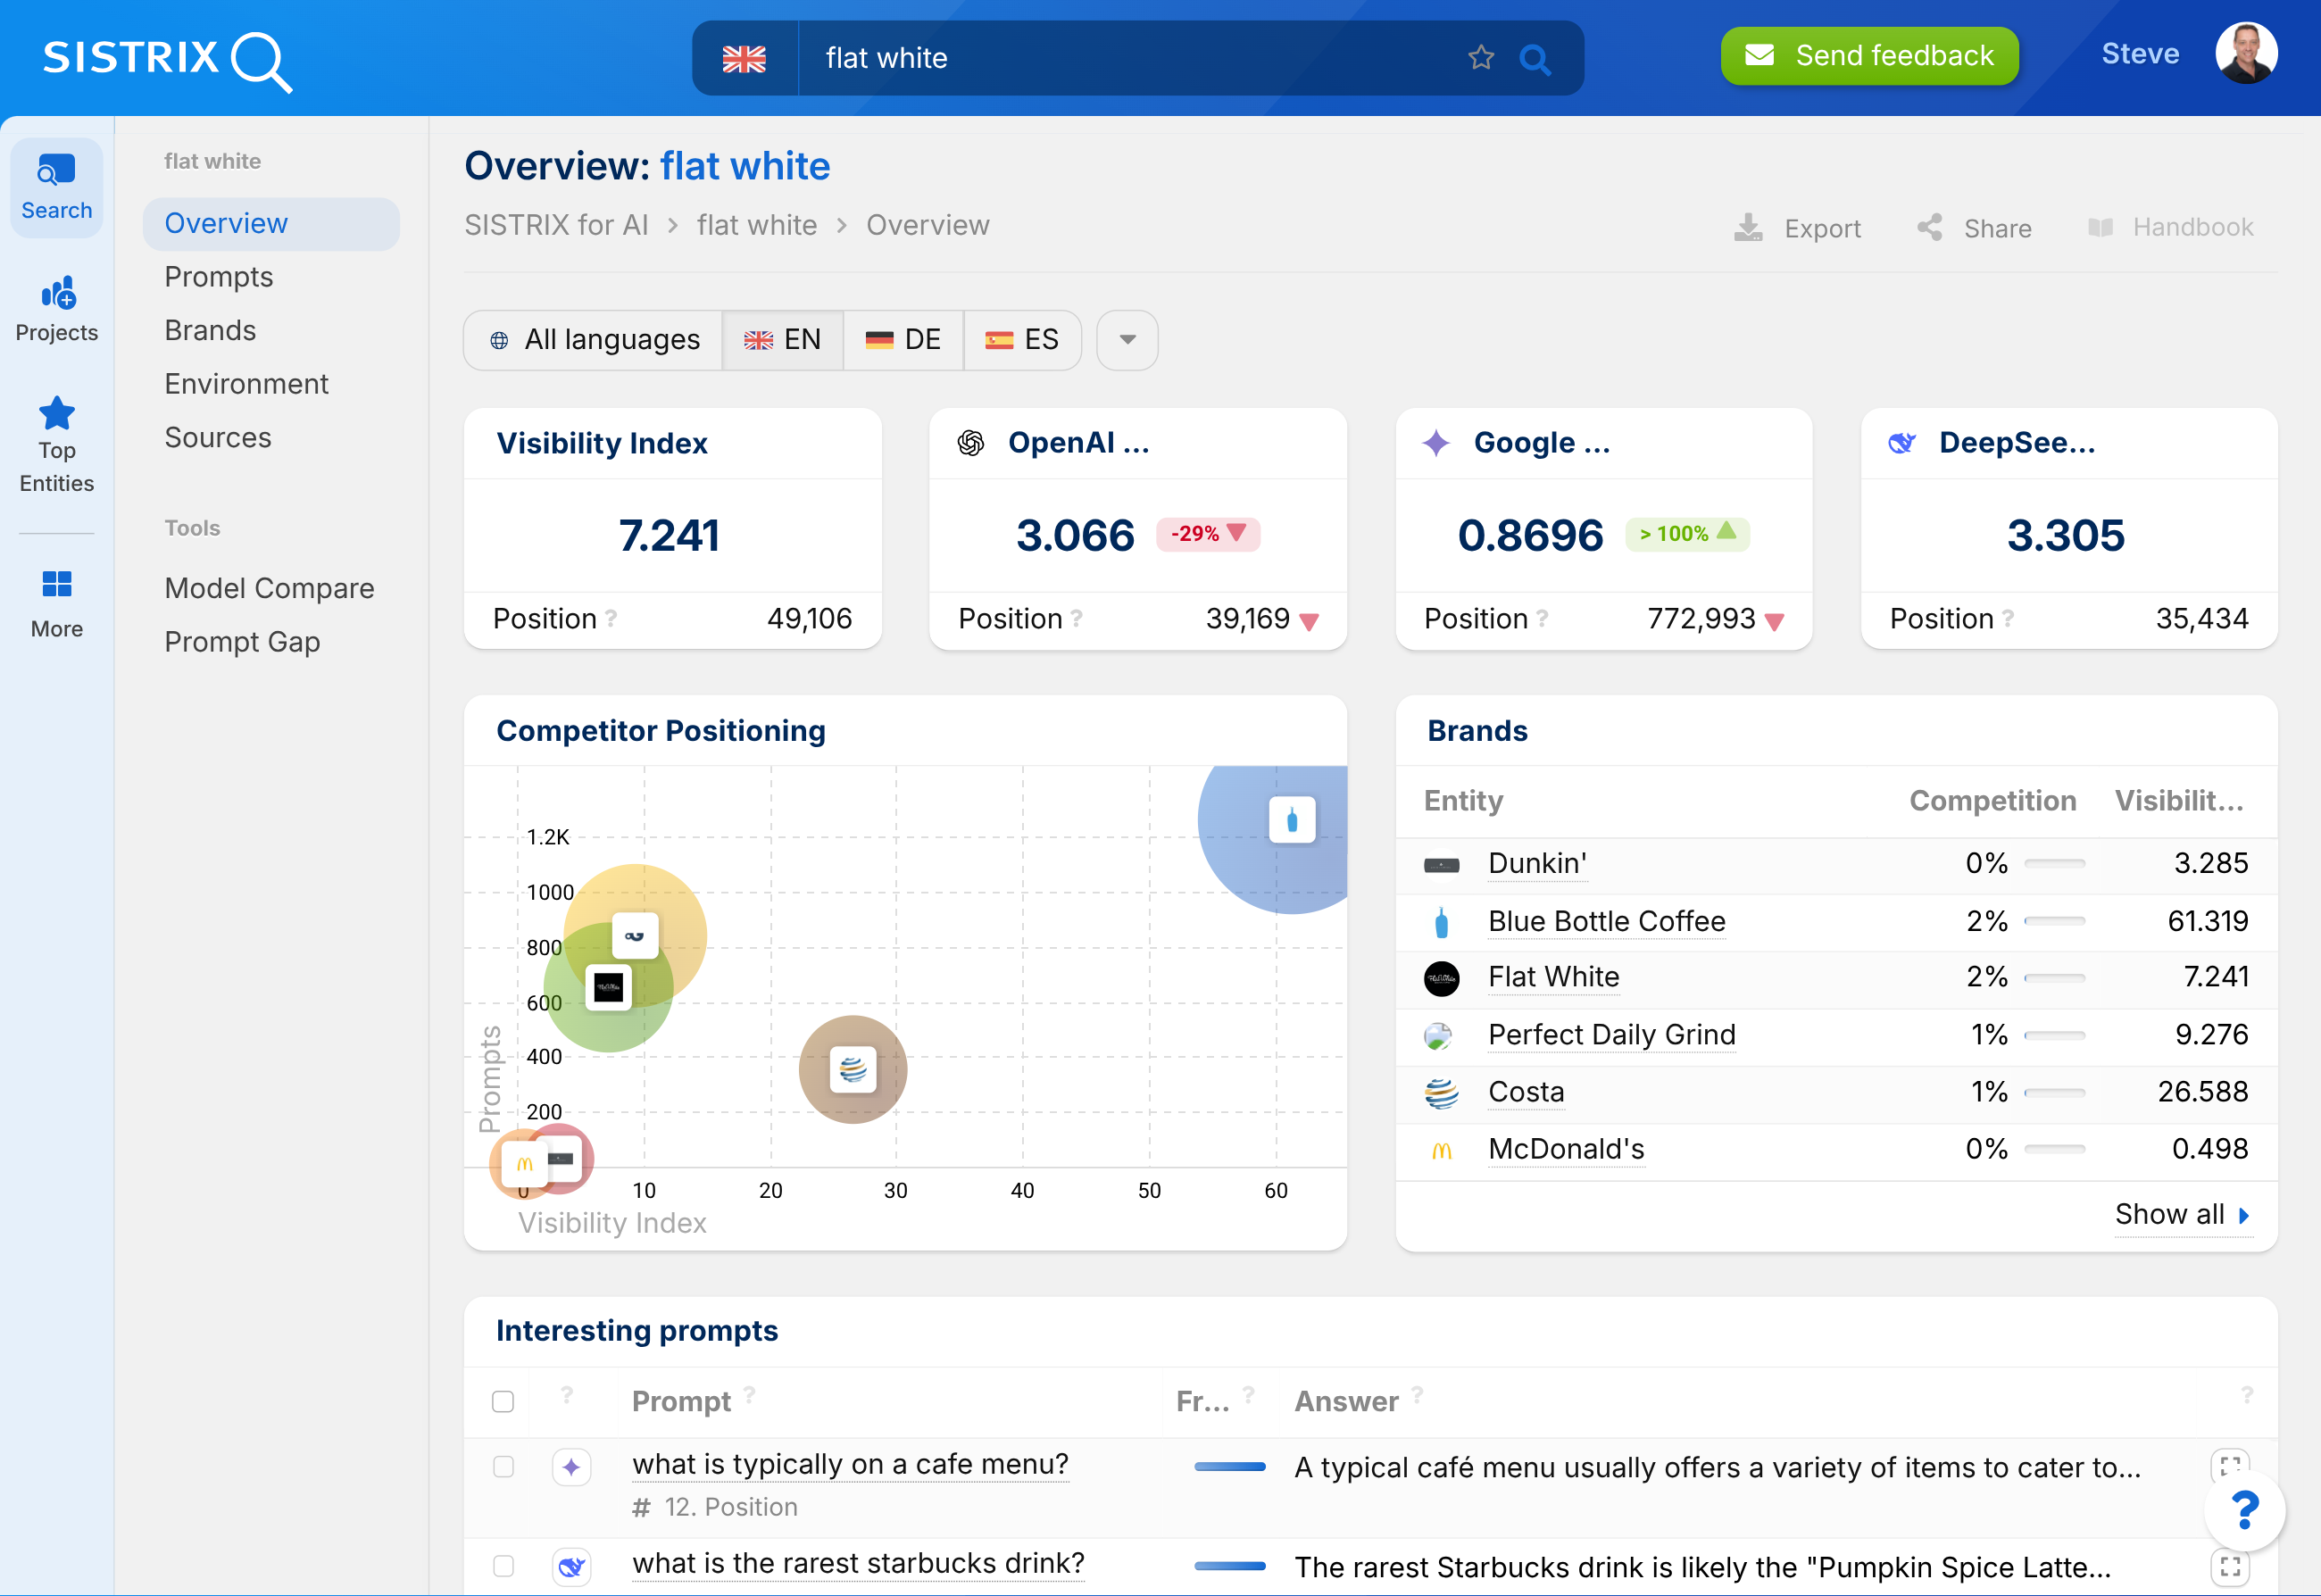Expand answer for cafe menu prompt
Screen dimensions: 2321x1596
click(2229, 1466)
